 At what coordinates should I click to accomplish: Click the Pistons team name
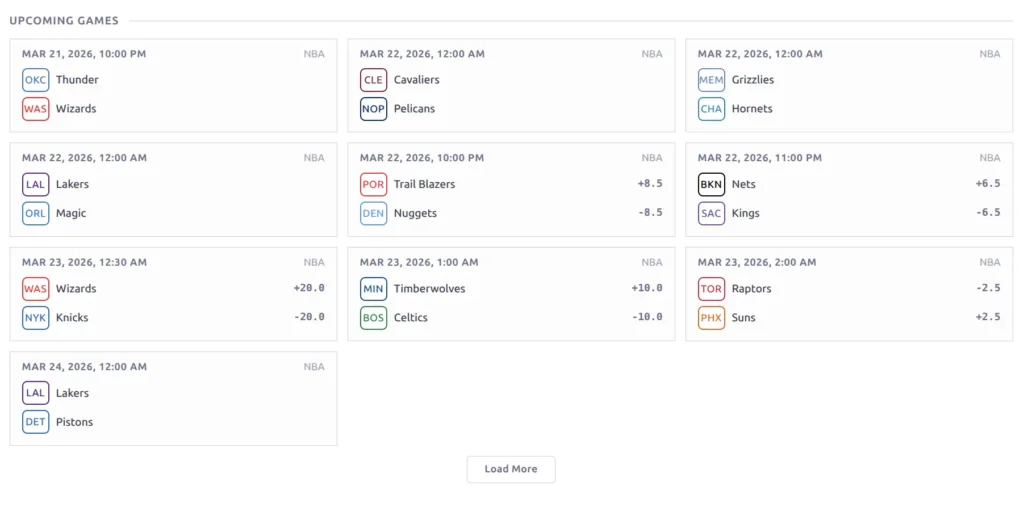click(74, 422)
